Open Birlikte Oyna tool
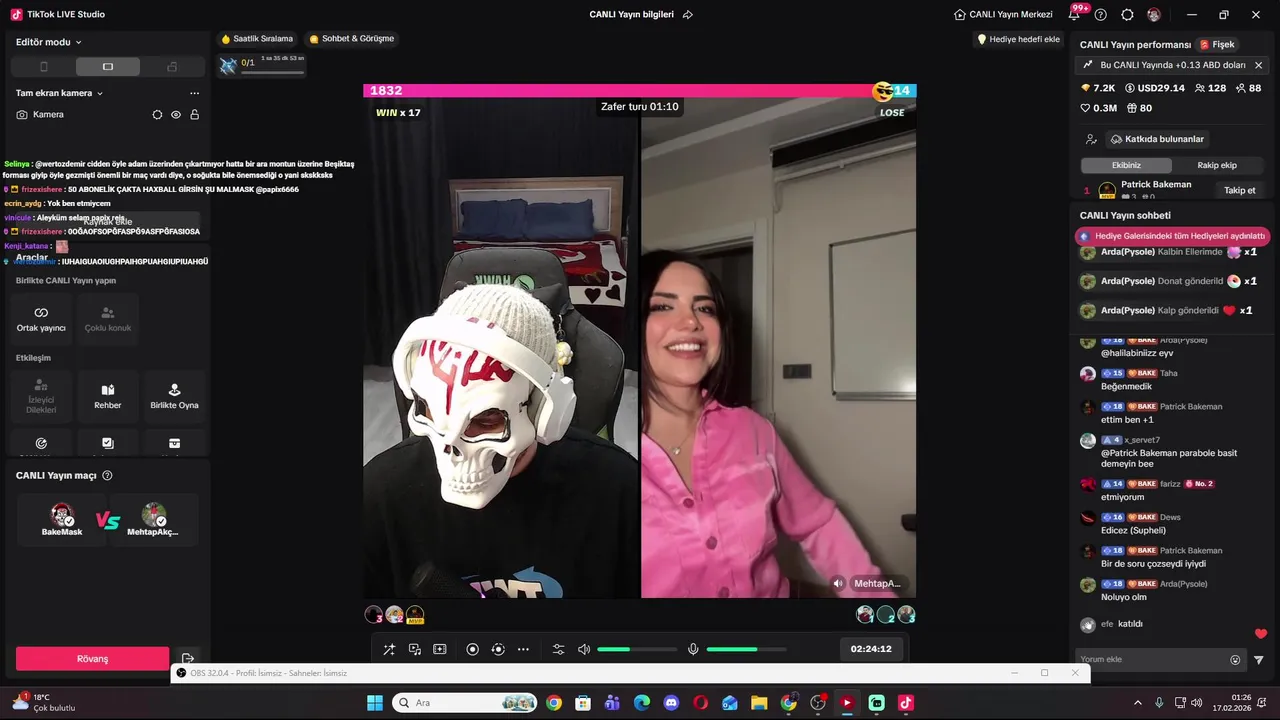 click(x=174, y=396)
